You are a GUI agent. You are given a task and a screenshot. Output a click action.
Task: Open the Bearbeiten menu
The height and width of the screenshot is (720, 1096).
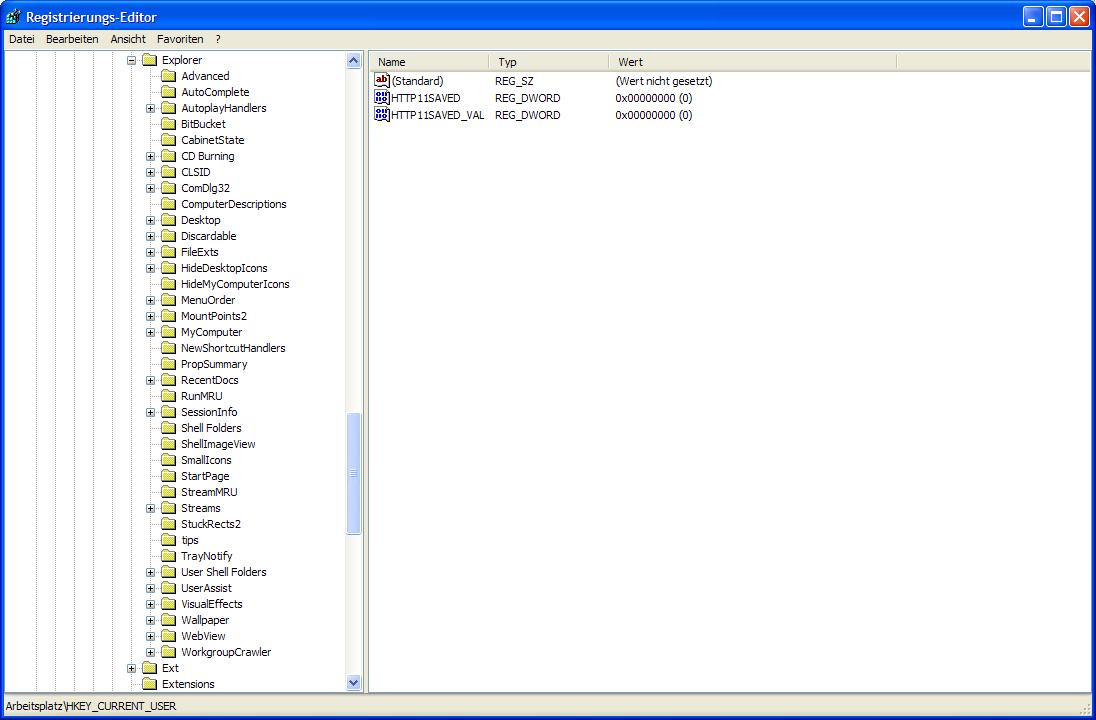(72, 39)
